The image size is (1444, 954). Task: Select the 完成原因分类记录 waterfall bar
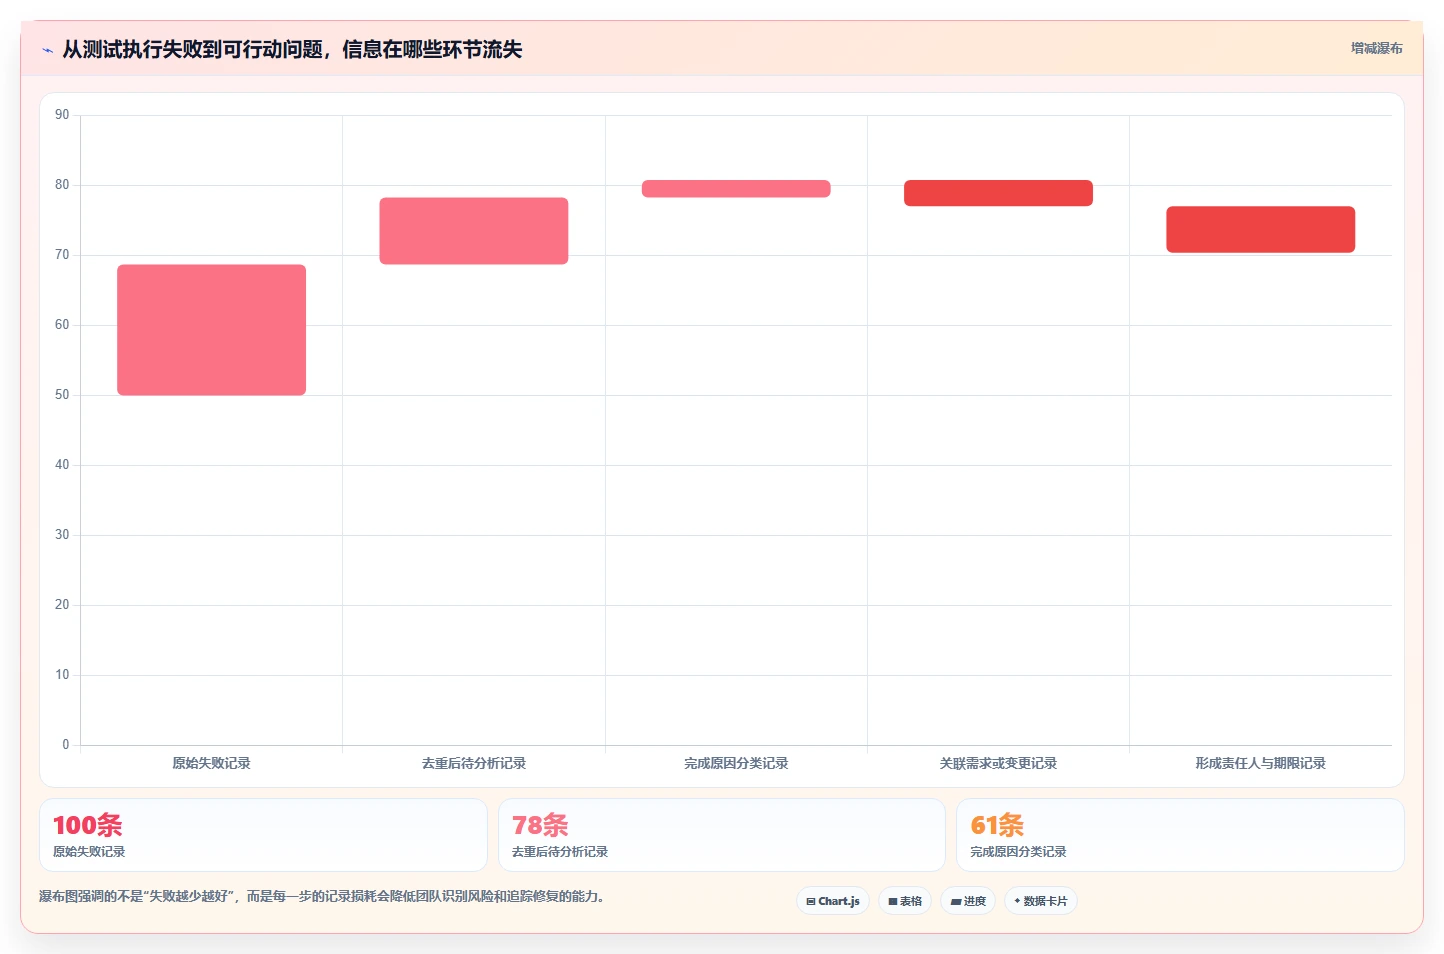[736, 189]
